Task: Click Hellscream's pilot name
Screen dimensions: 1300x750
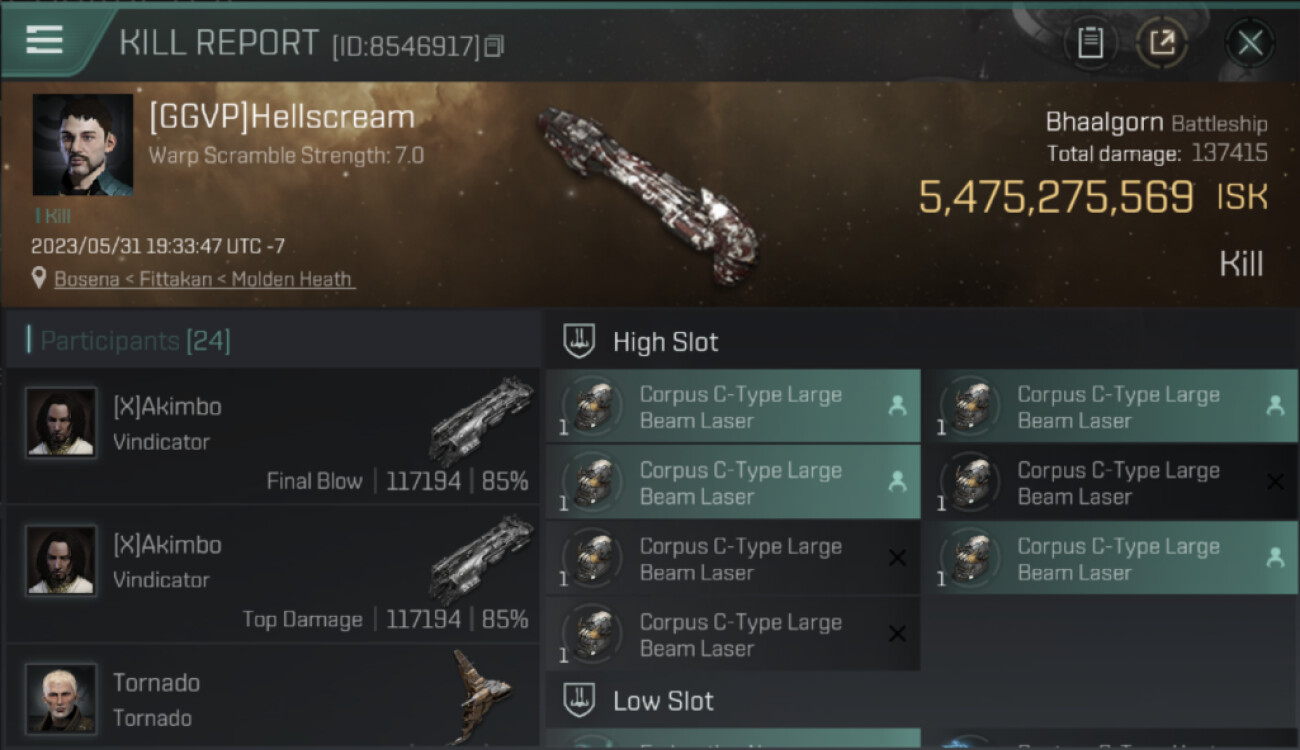Action: 282,117
